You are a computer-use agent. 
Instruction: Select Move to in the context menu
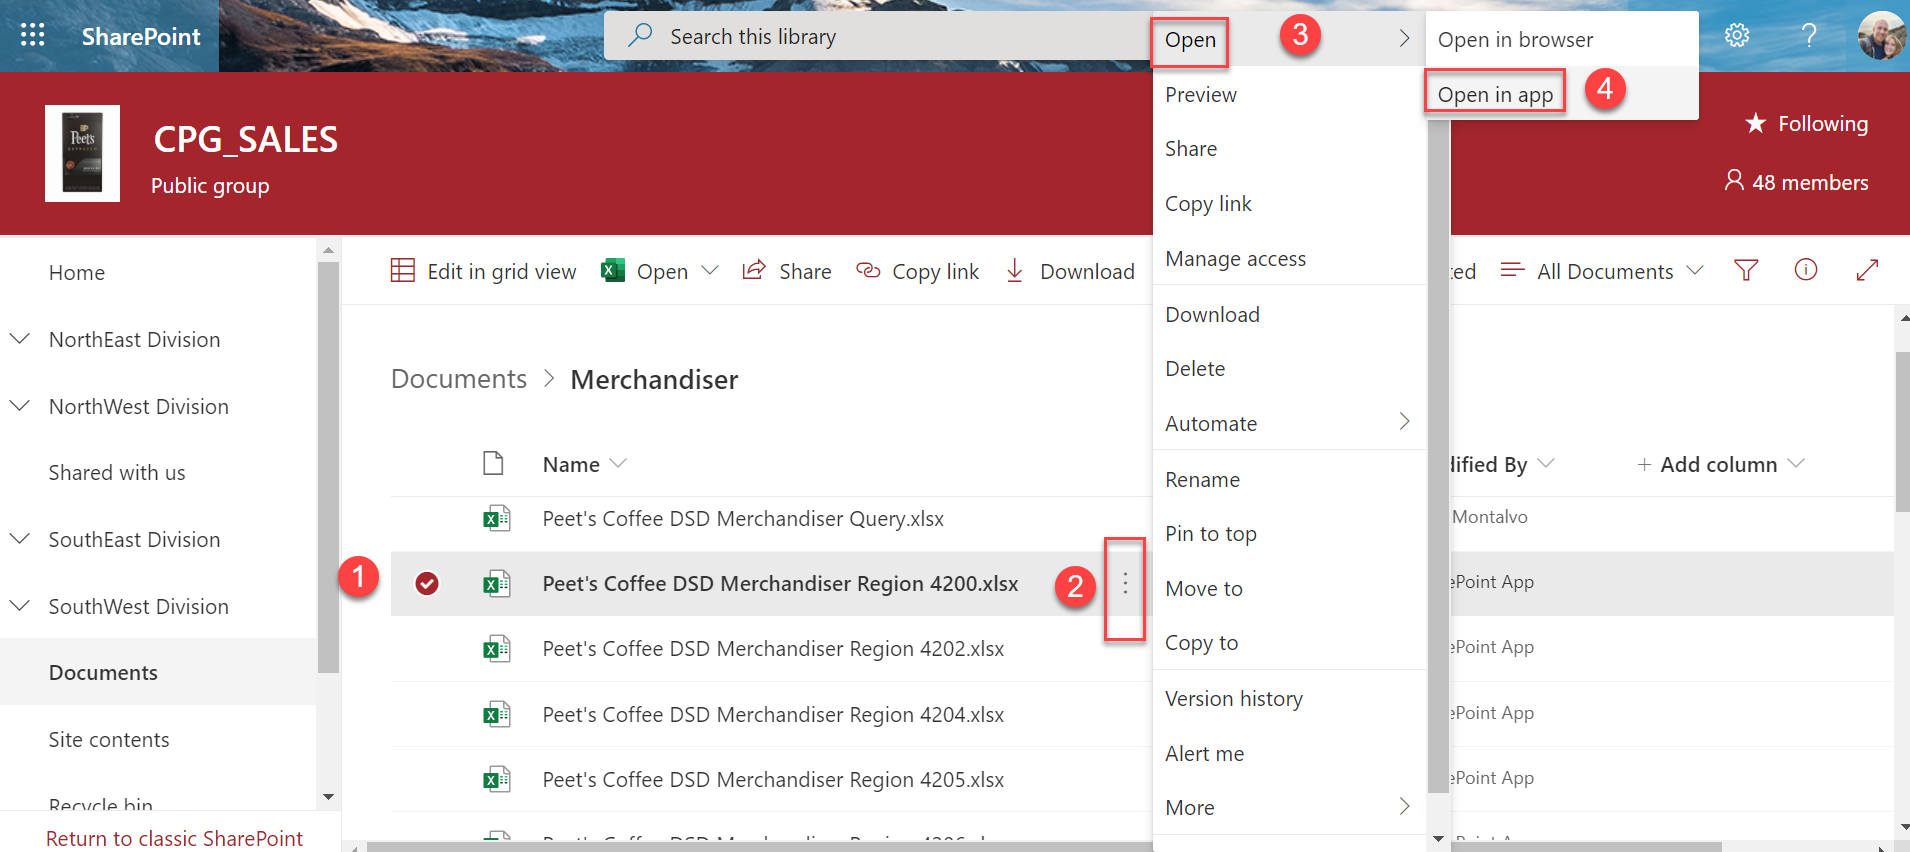[1289, 588]
